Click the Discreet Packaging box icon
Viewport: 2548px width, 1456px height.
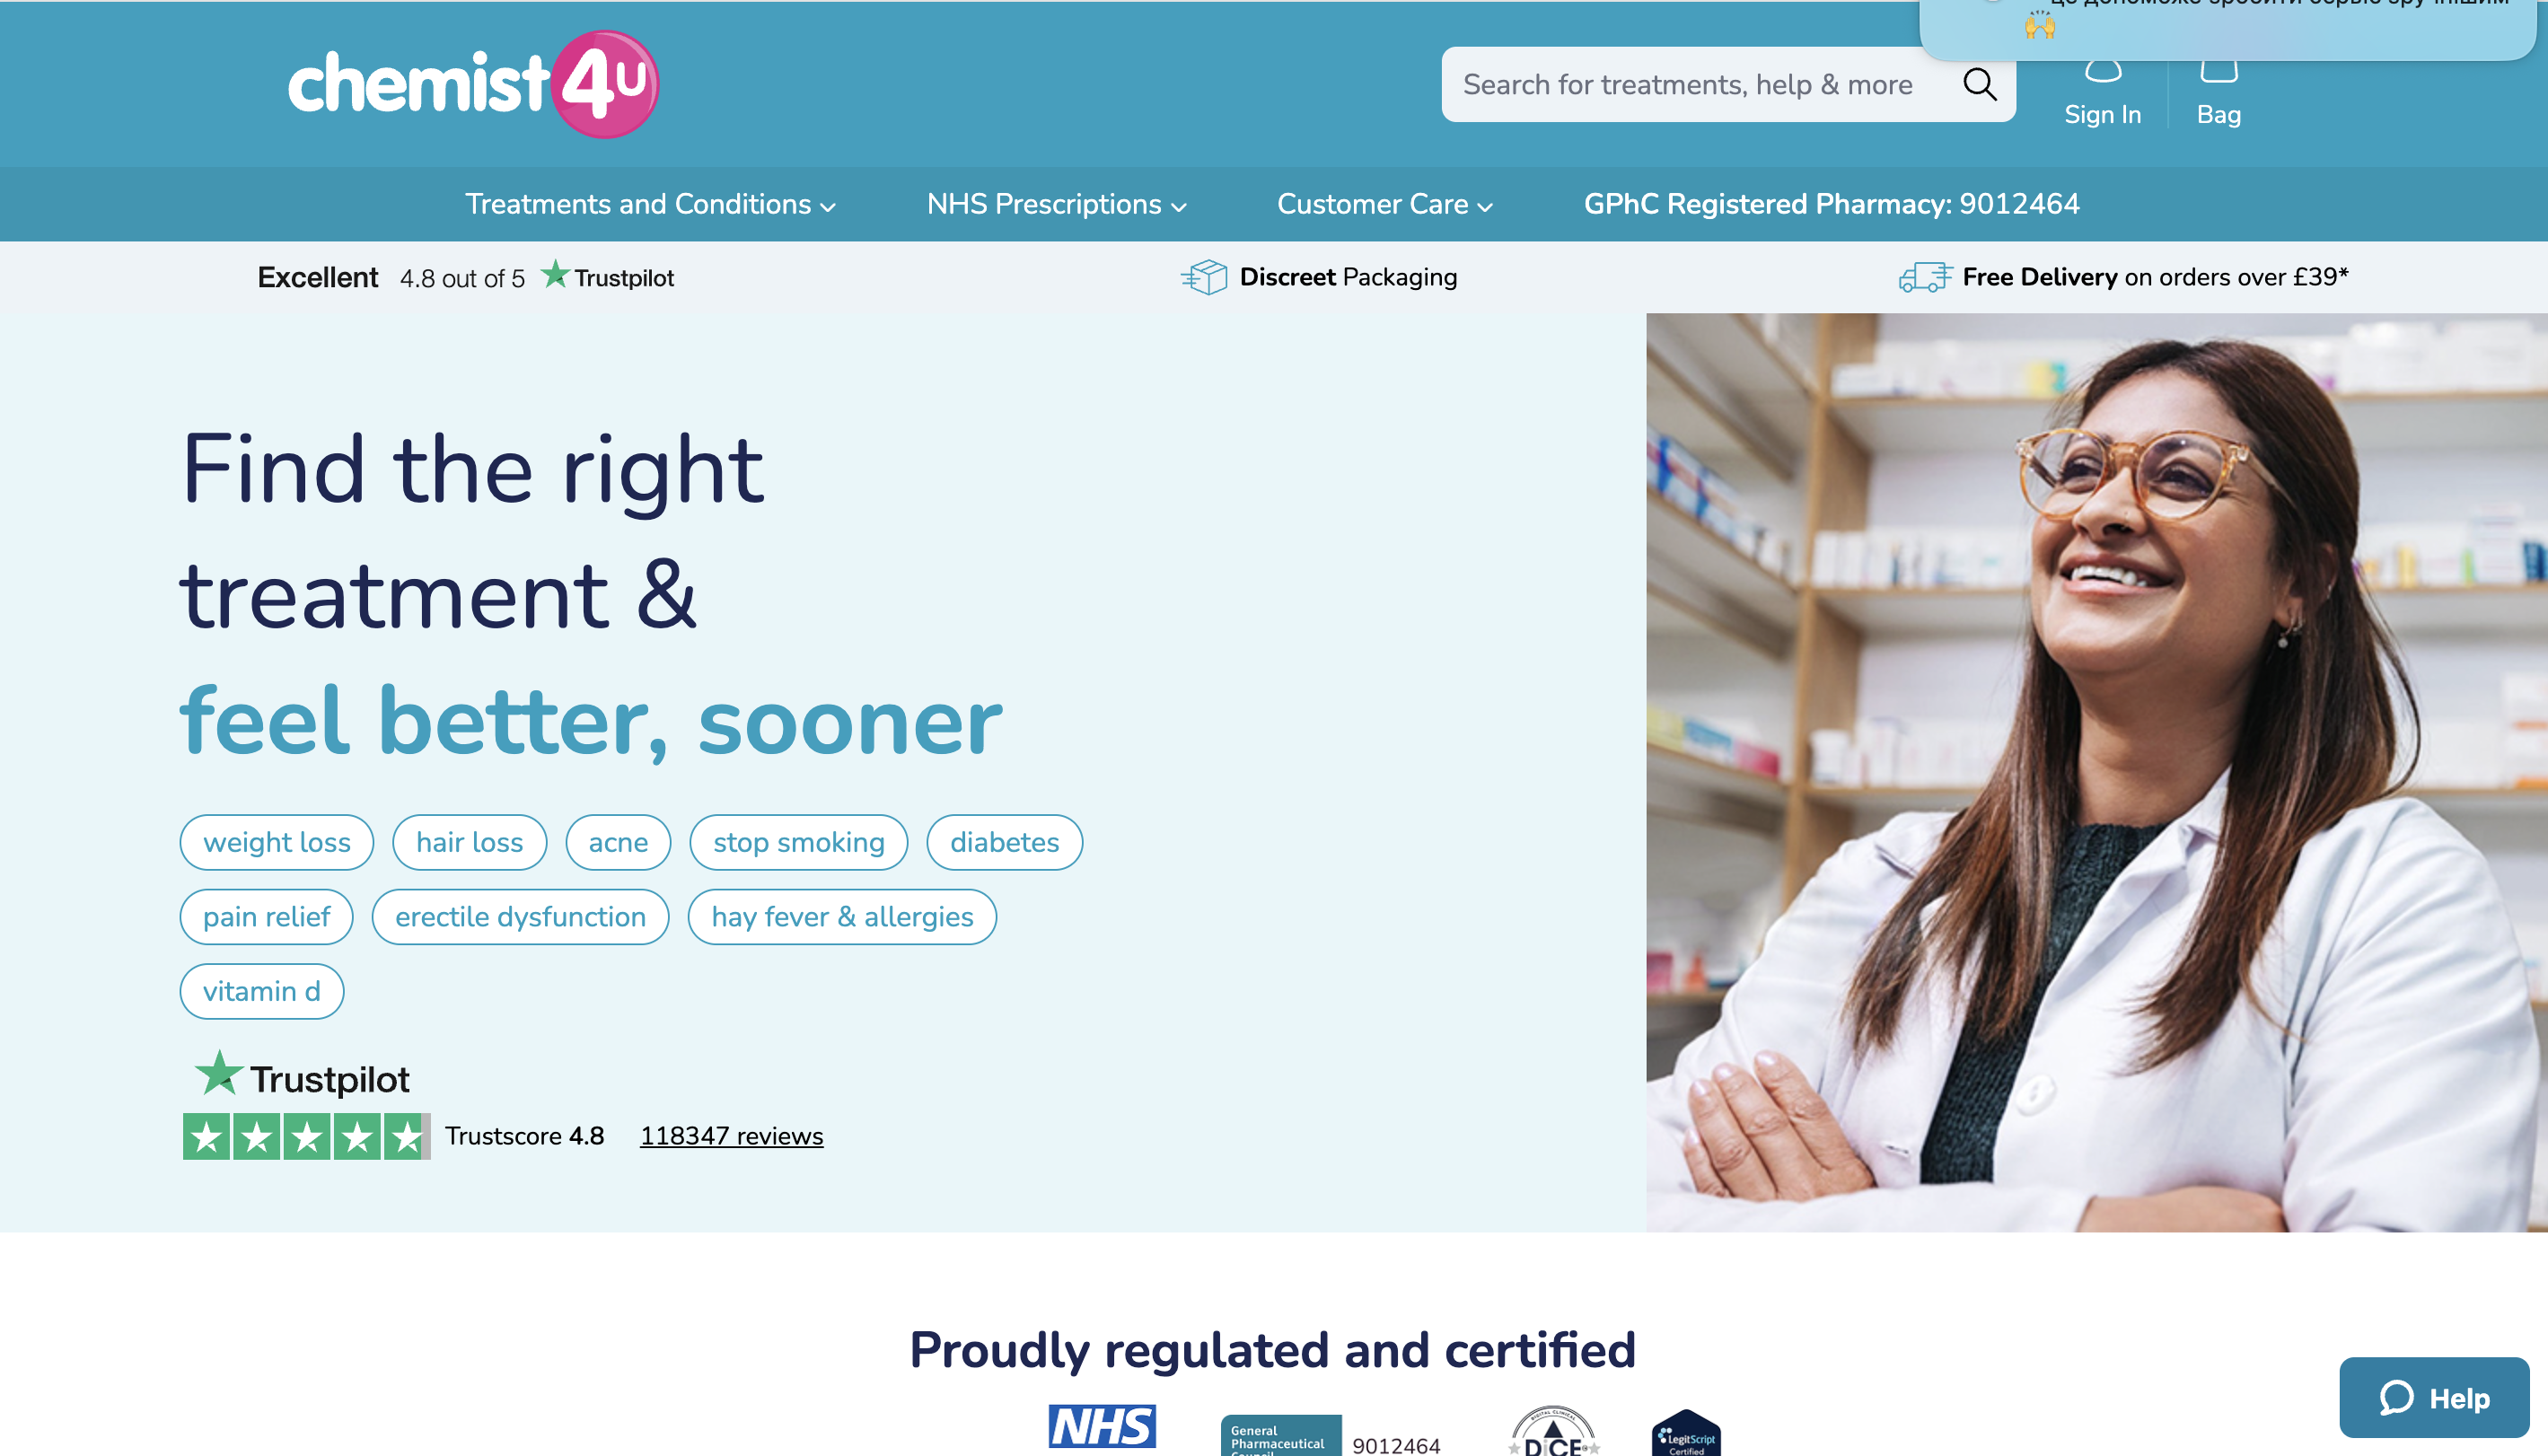point(1204,277)
